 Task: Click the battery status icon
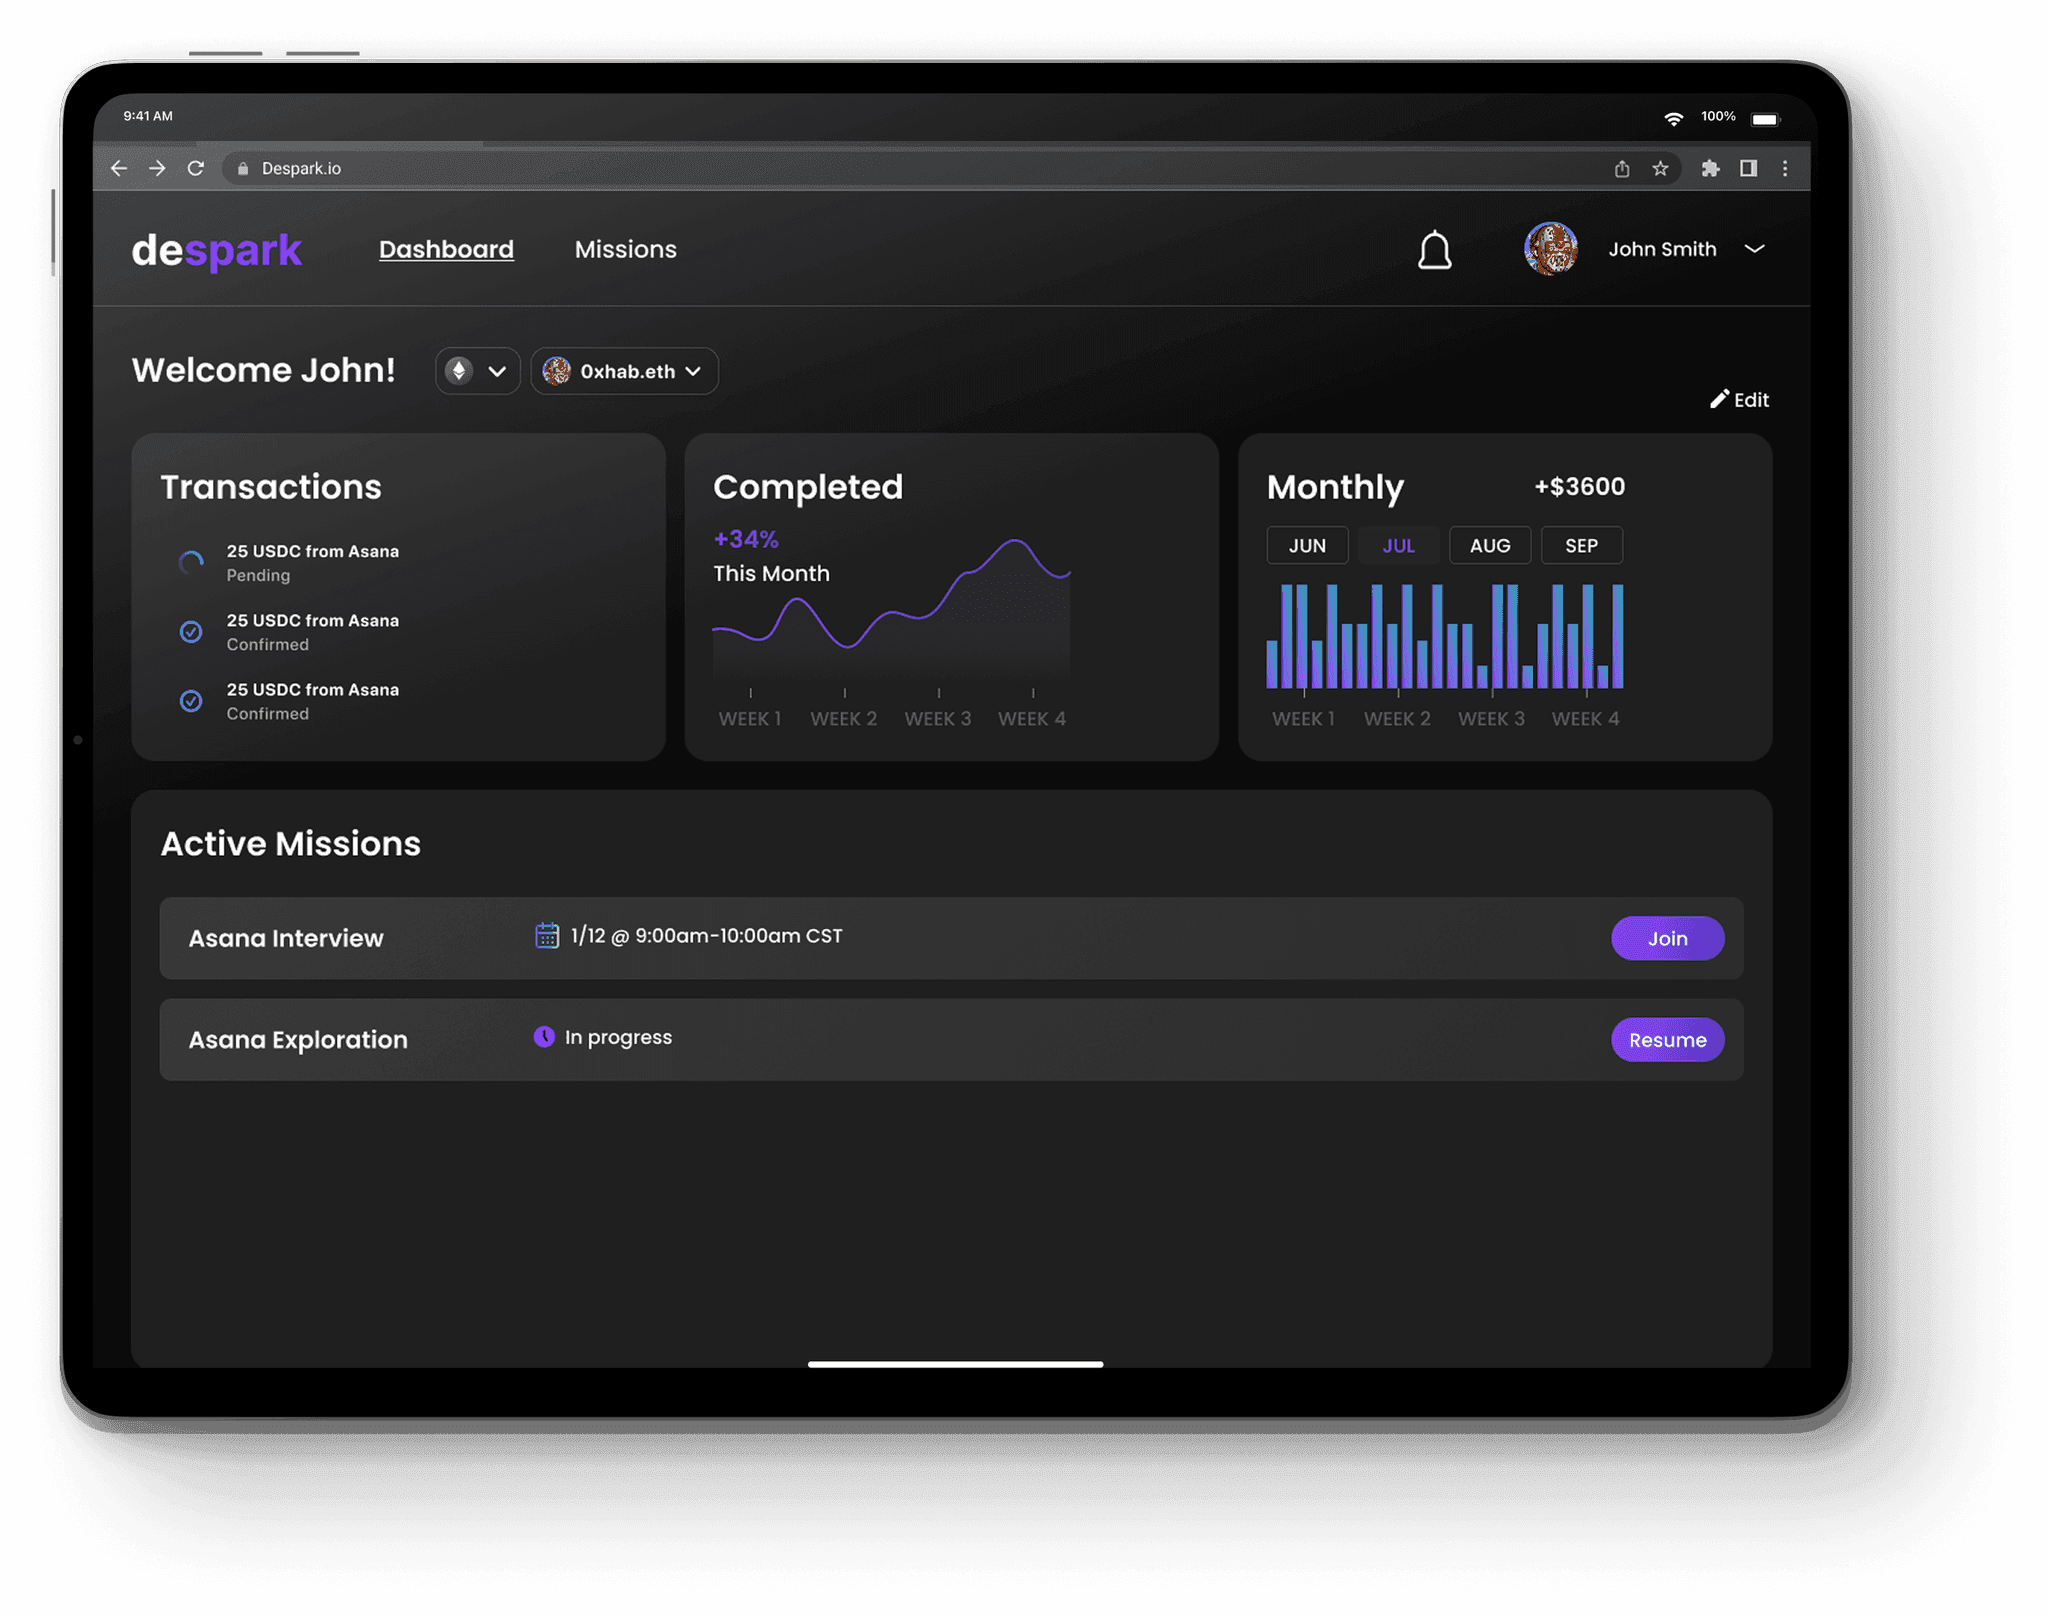(x=1766, y=120)
